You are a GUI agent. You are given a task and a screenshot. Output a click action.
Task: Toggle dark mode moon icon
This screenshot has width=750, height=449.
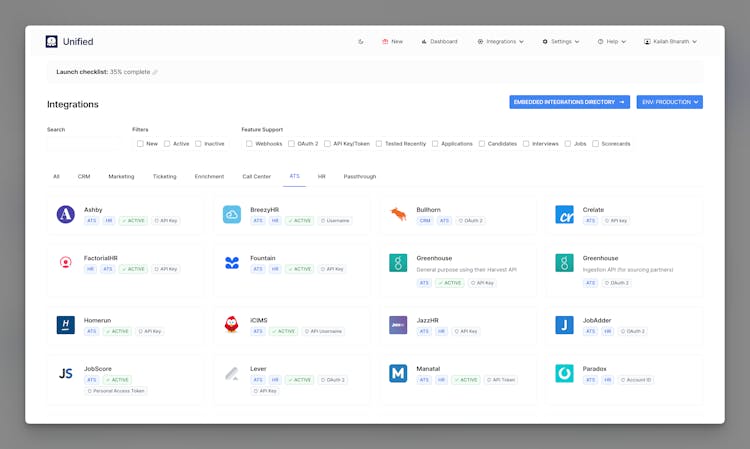pyautogui.click(x=361, y=42)
